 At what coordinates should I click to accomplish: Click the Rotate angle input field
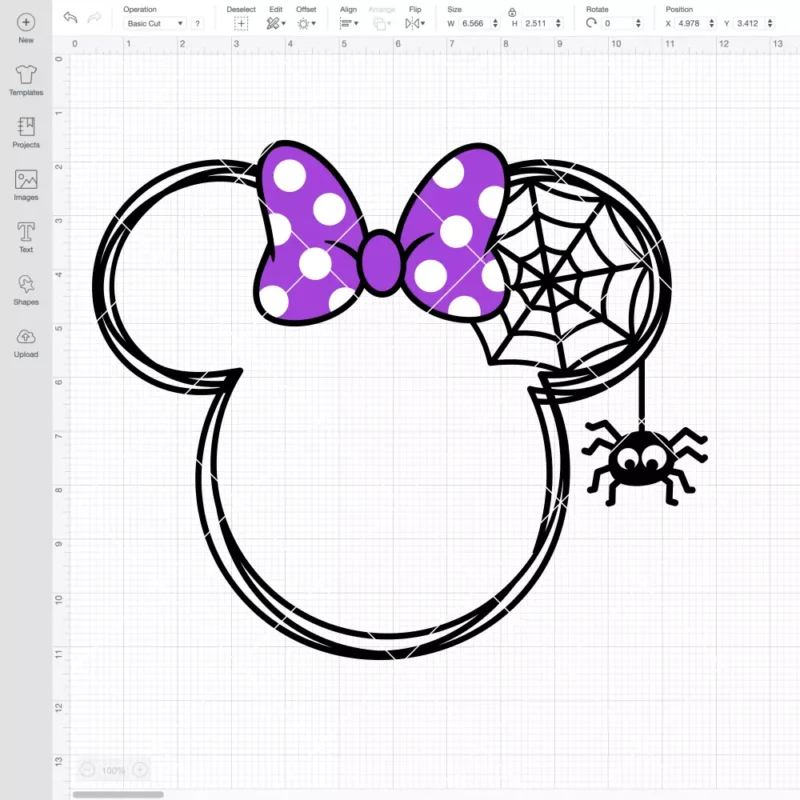click(x=618, y=23)
